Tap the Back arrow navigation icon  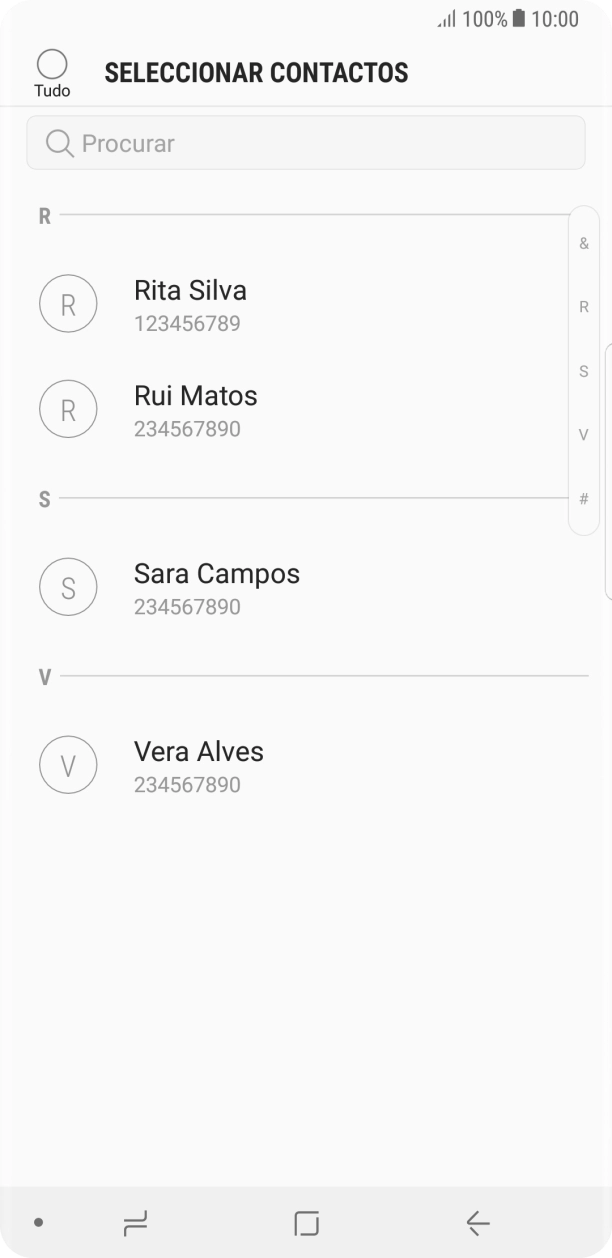[477, 1222]
